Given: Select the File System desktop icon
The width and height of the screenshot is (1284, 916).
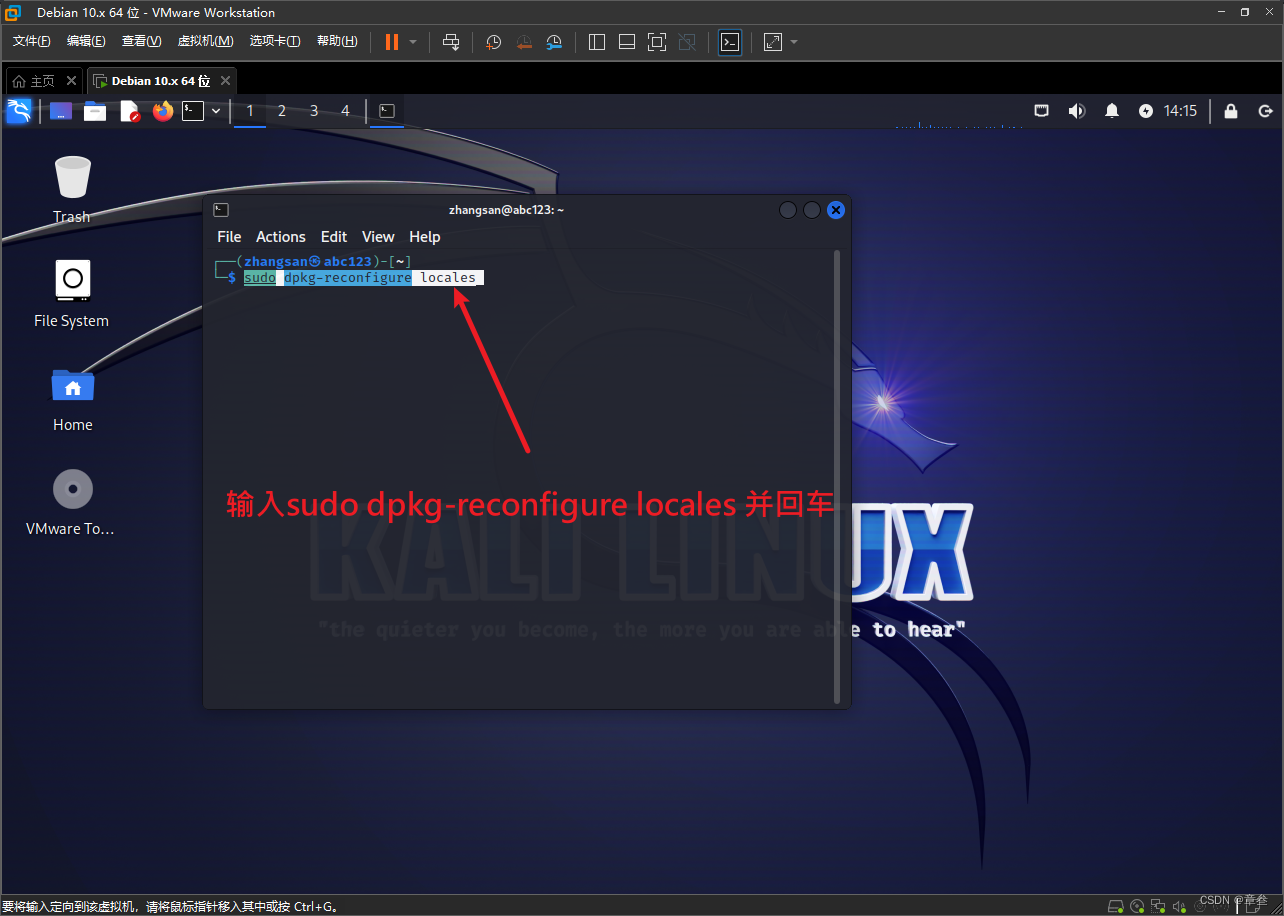Looking at the screenshot, I should click(x=72, y=293).
